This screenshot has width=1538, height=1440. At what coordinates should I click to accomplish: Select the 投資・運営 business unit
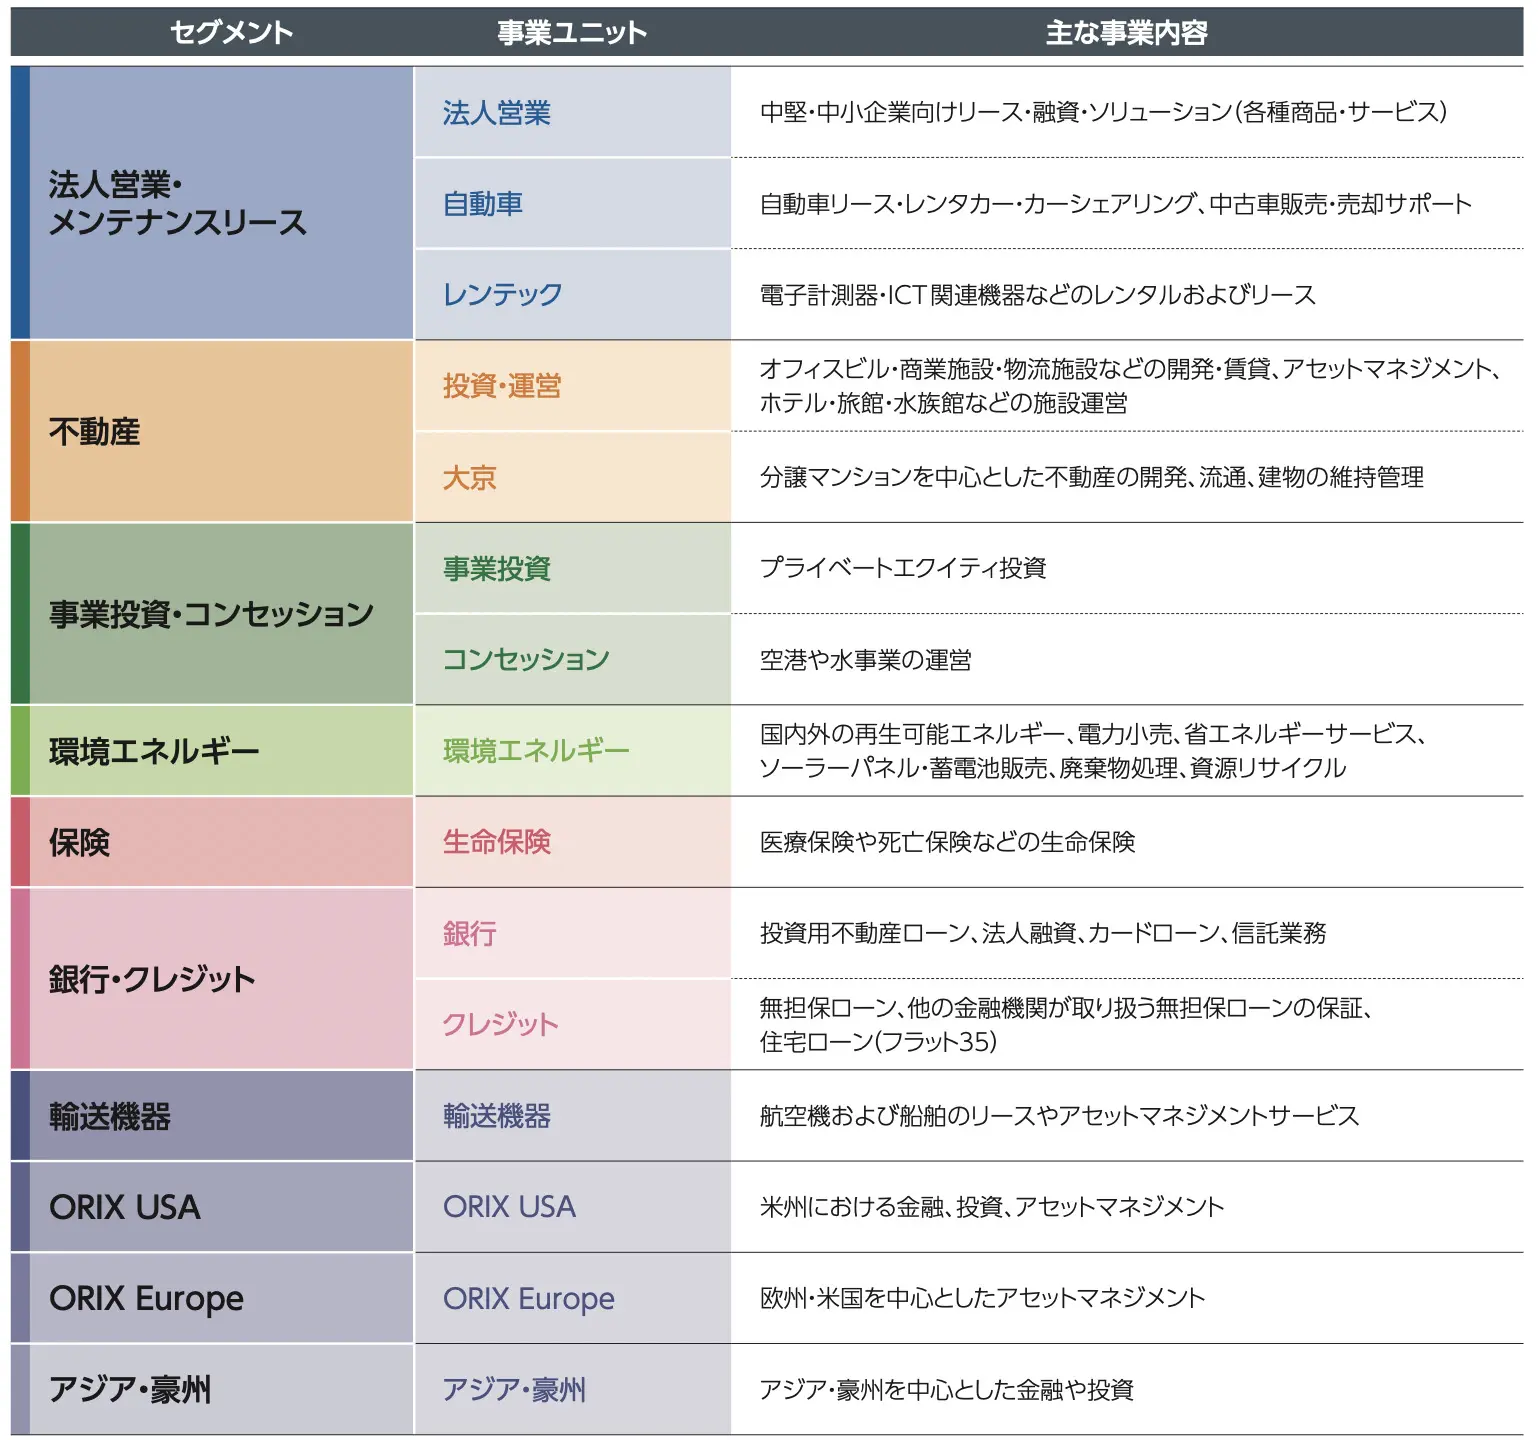tap(502, 386)
